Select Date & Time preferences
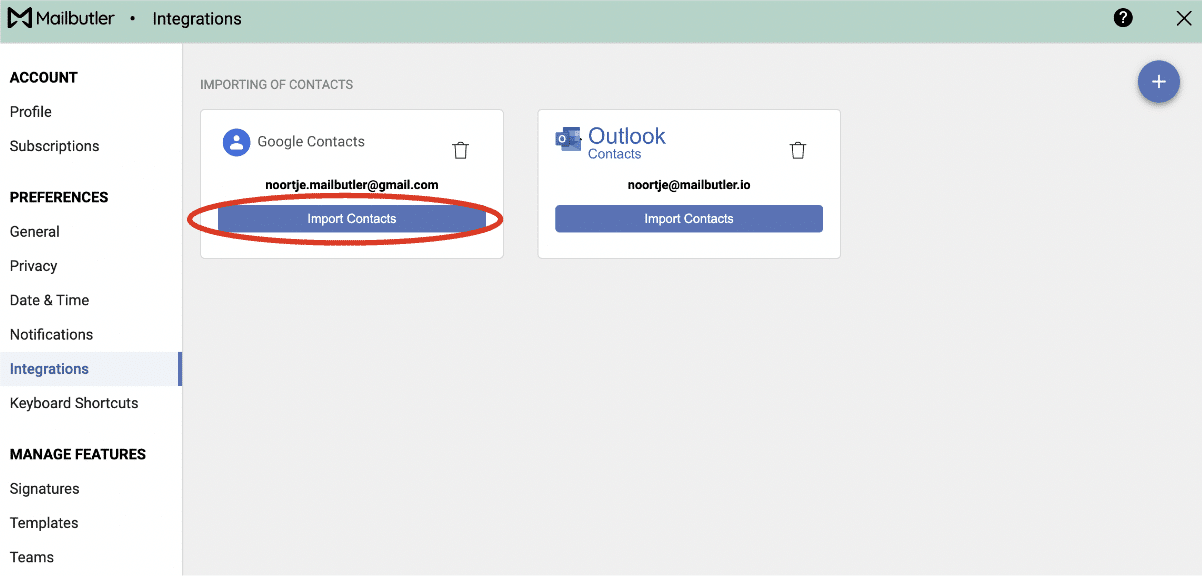This screenshot has height=576, width=1202. coord(50,300)
